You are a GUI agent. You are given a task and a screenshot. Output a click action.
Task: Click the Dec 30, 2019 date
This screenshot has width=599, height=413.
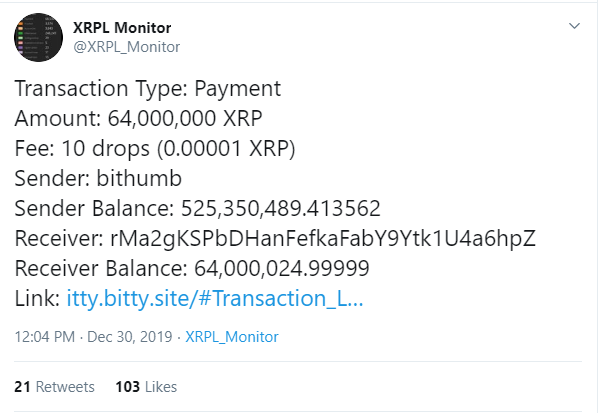pyautogui.click(x=130, y=337)
